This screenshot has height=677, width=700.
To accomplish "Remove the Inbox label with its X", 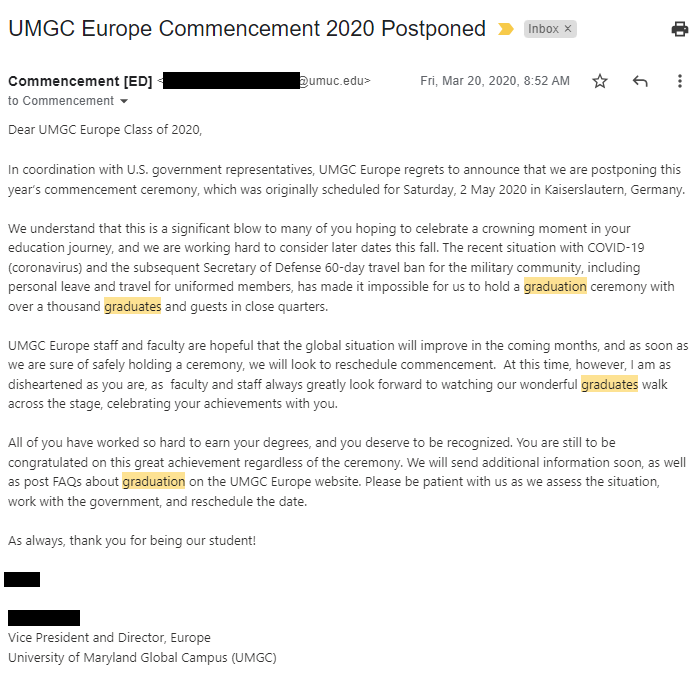I will 568,29.
